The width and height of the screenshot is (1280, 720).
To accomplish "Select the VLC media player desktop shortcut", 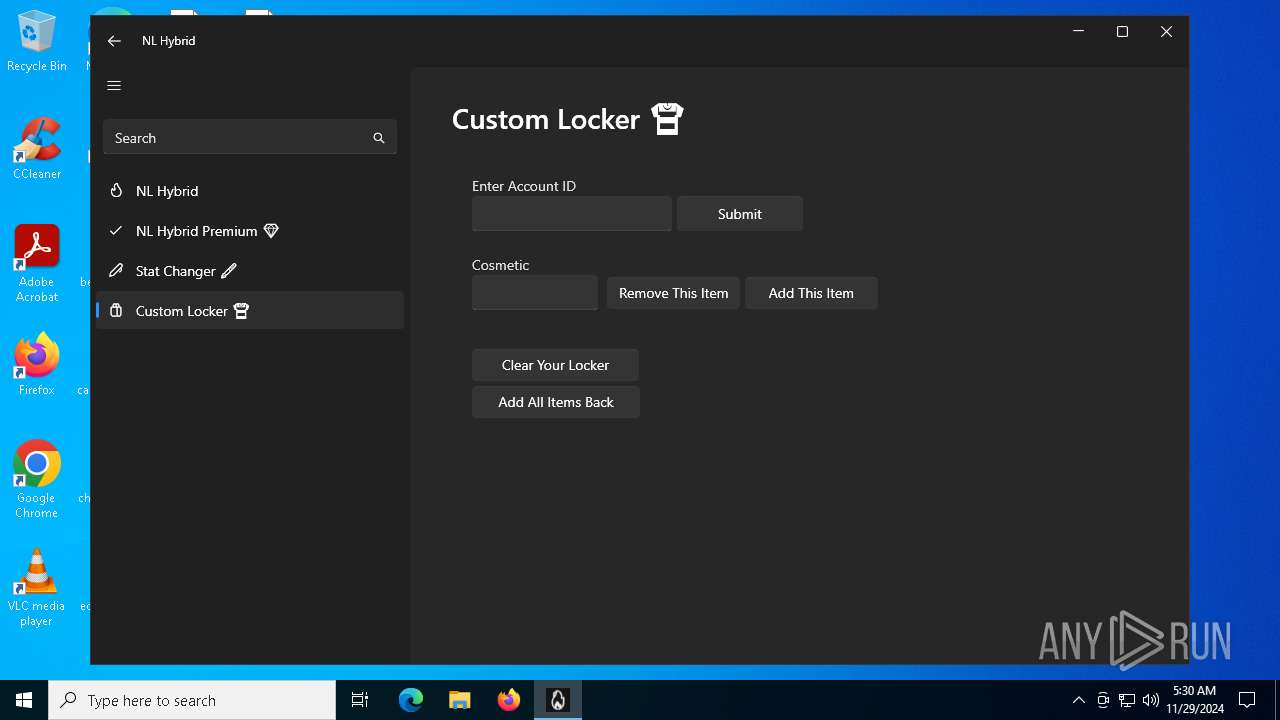I will click(x=37, y=588).
